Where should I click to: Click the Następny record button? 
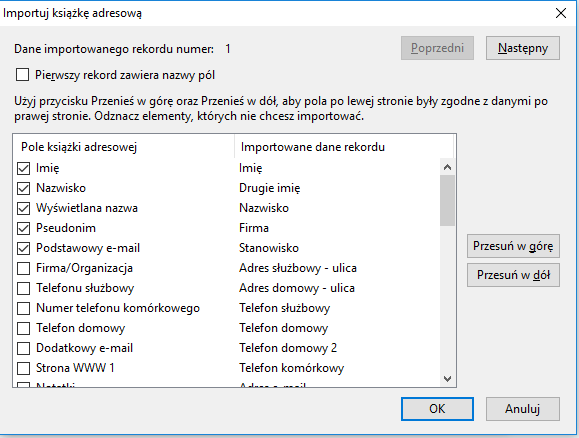pyautogui.click(x=523, y=48)
